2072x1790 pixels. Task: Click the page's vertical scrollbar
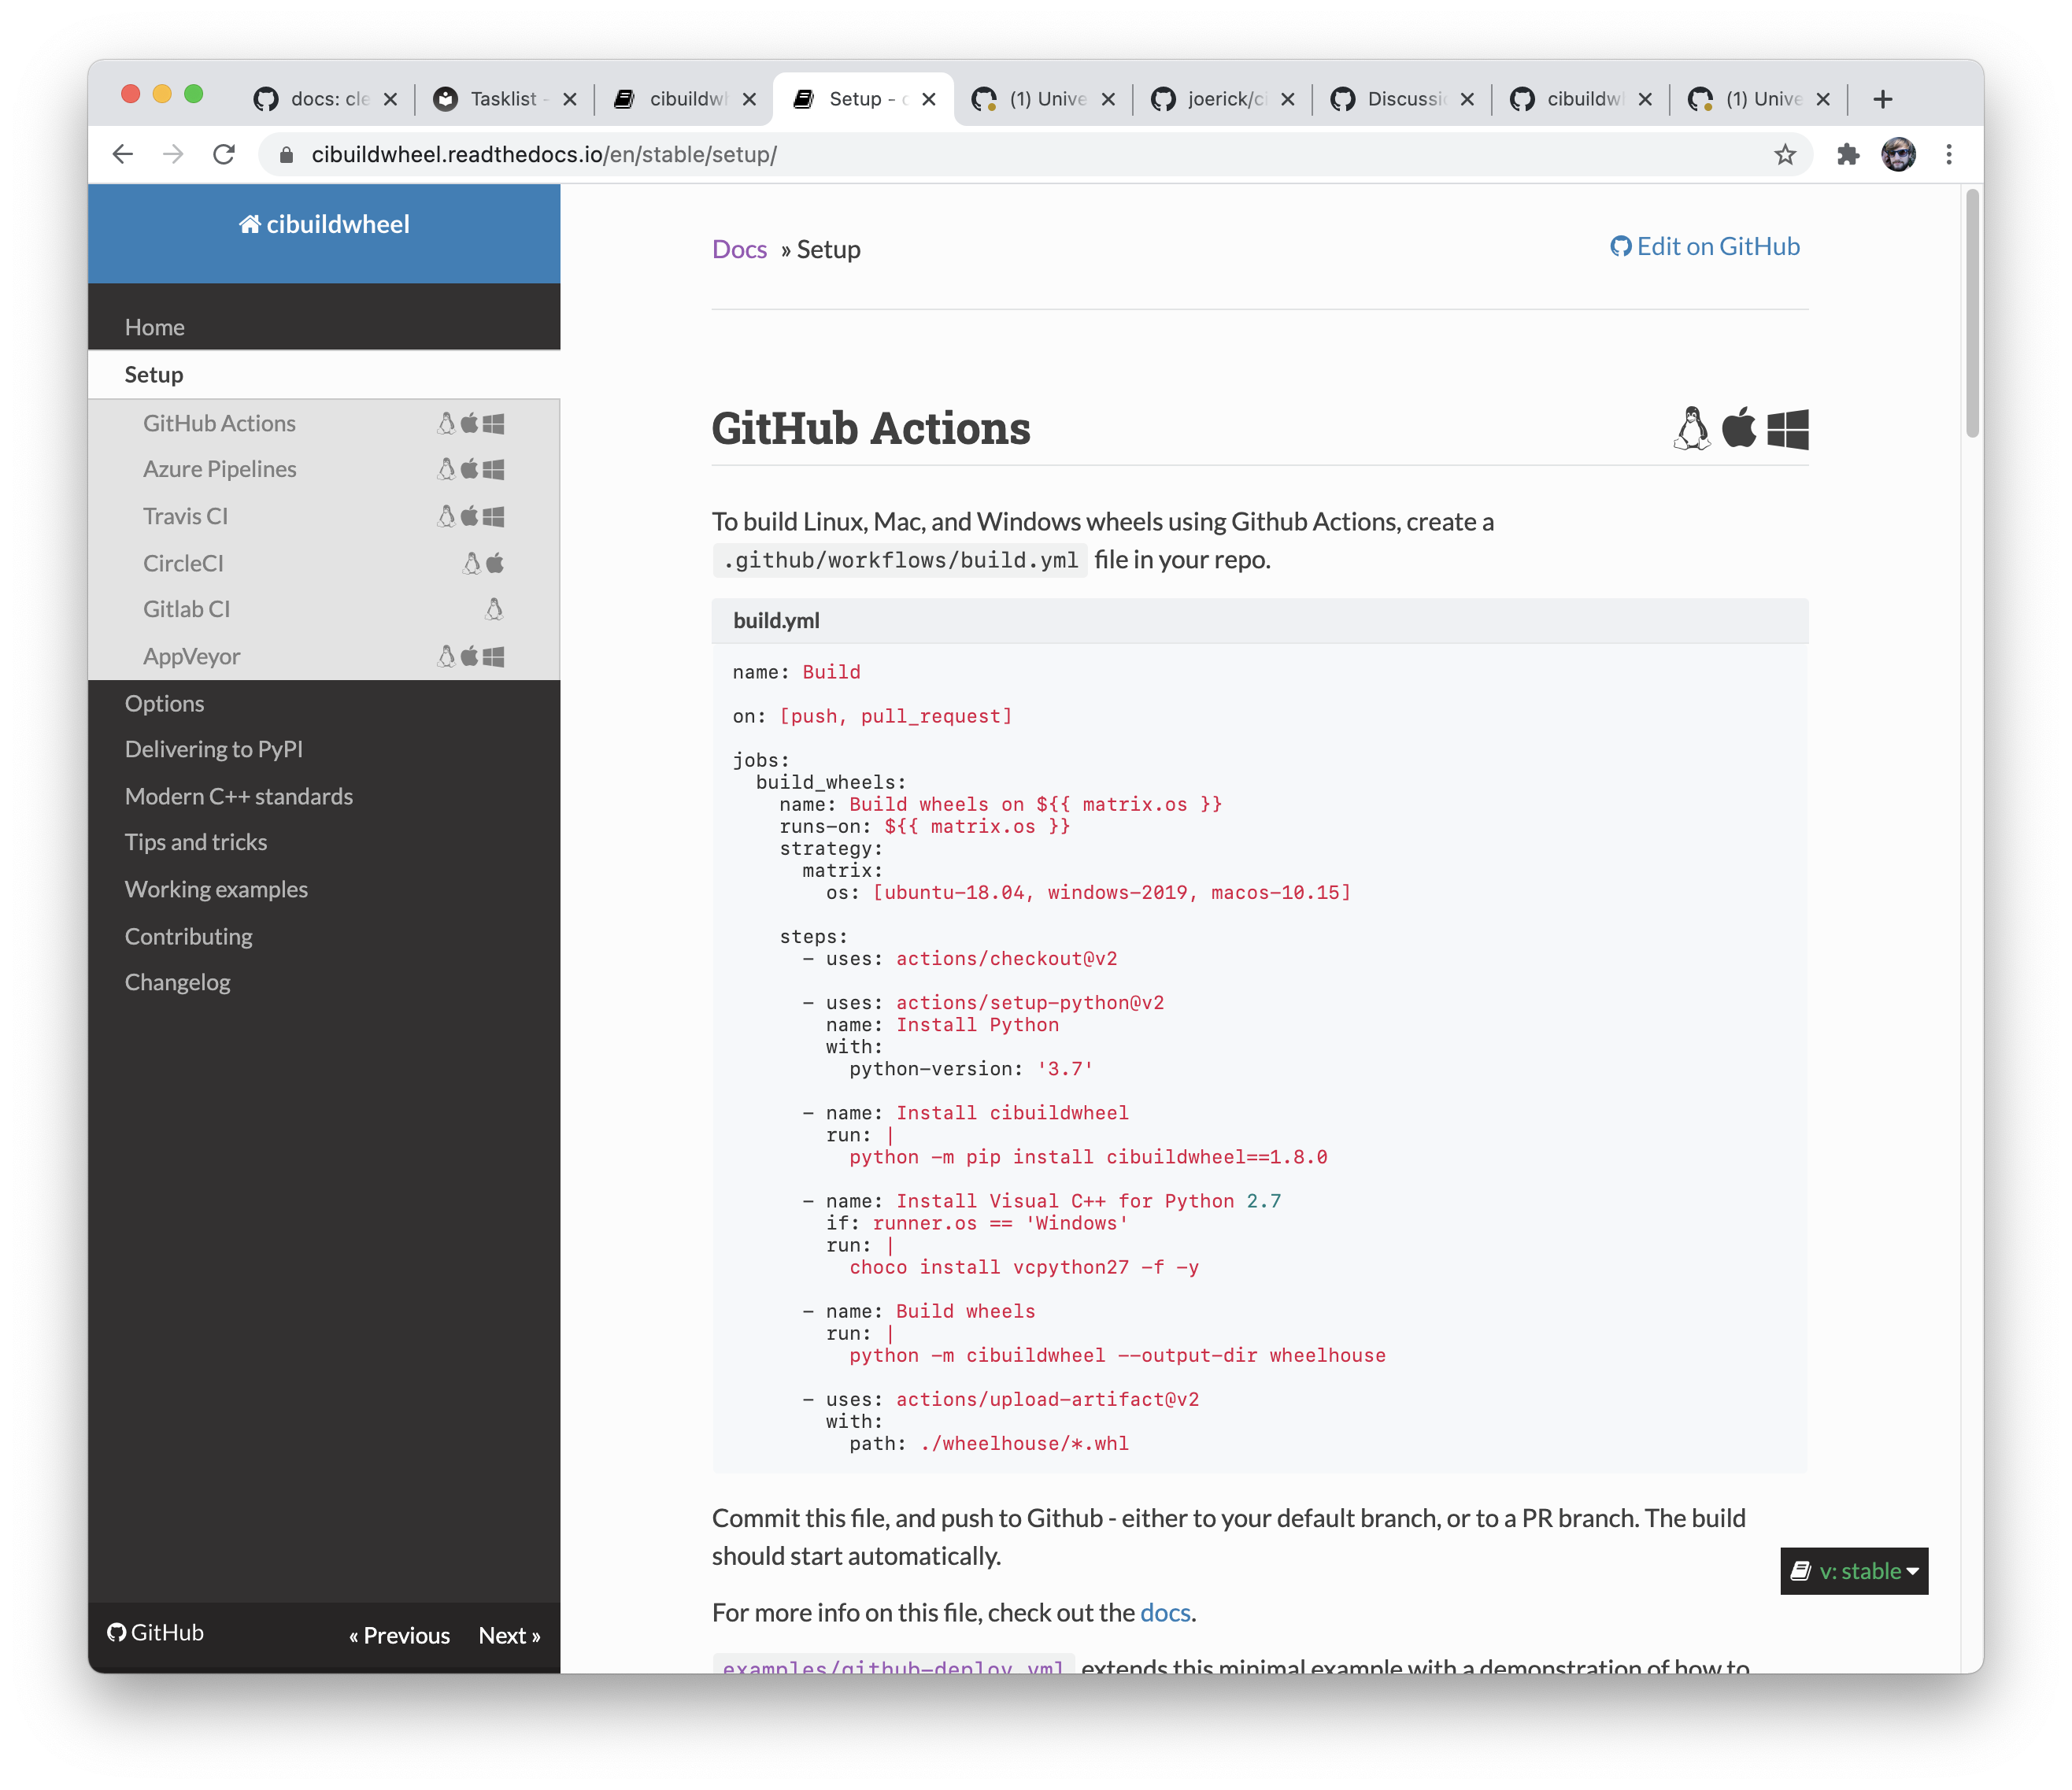[1971, 313]
